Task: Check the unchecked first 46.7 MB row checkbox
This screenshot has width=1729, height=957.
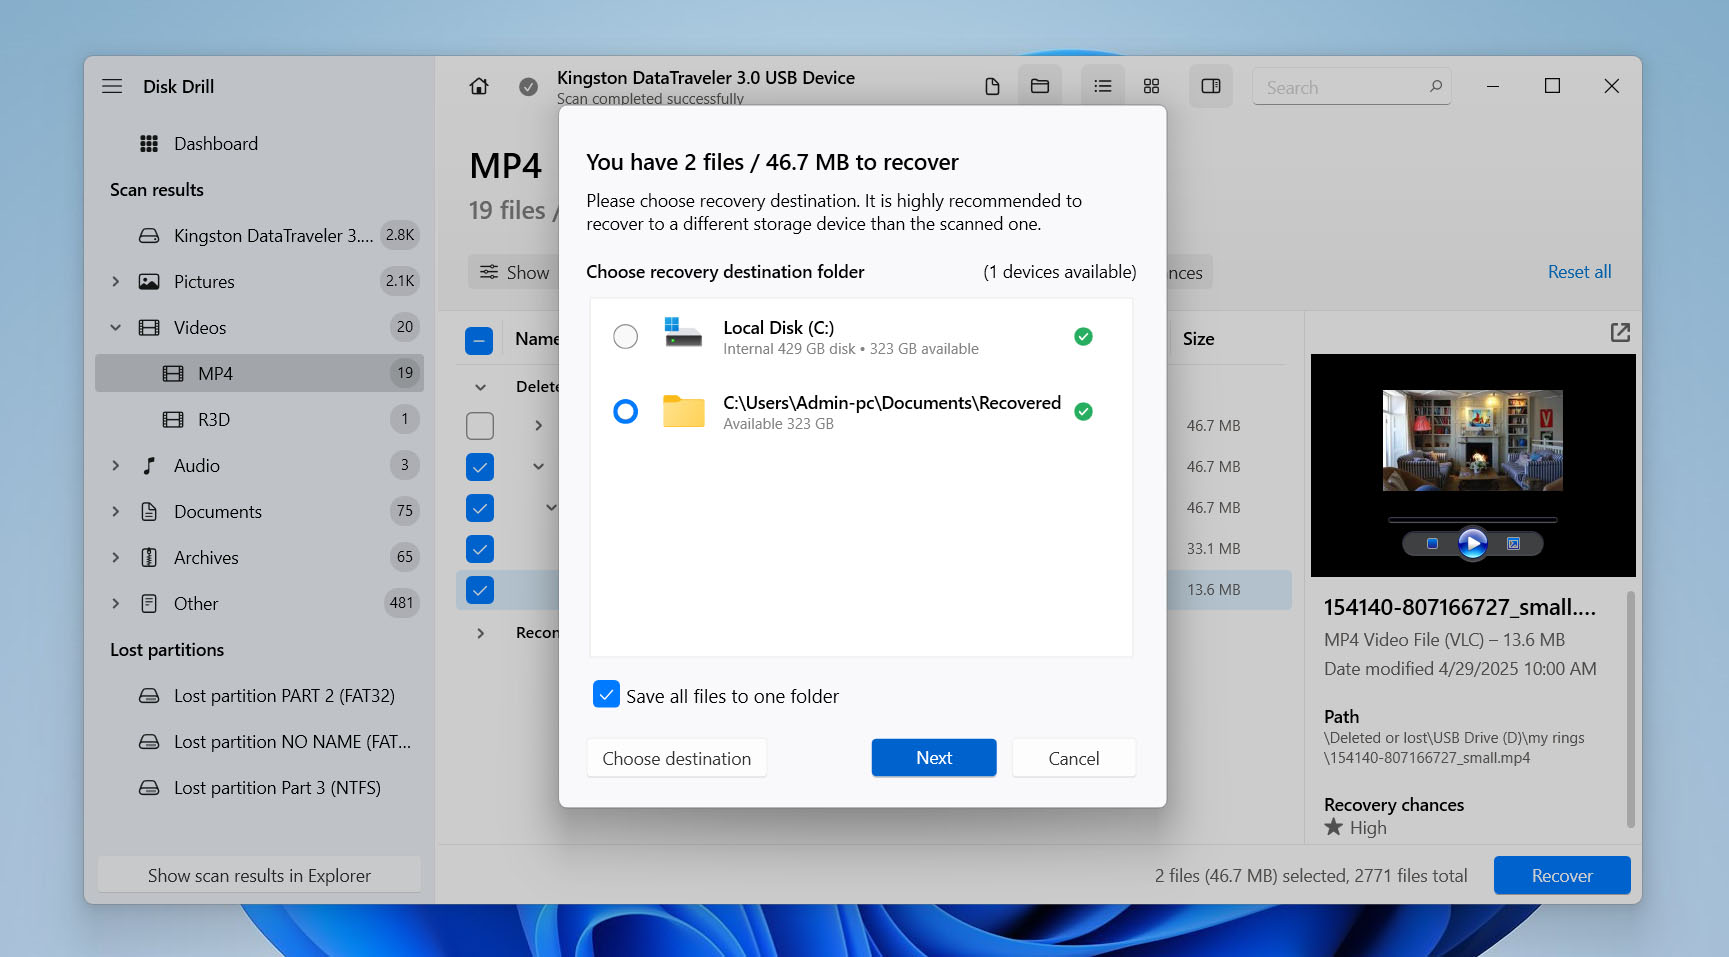Action: pyautogui.click(x=480, y=426)
